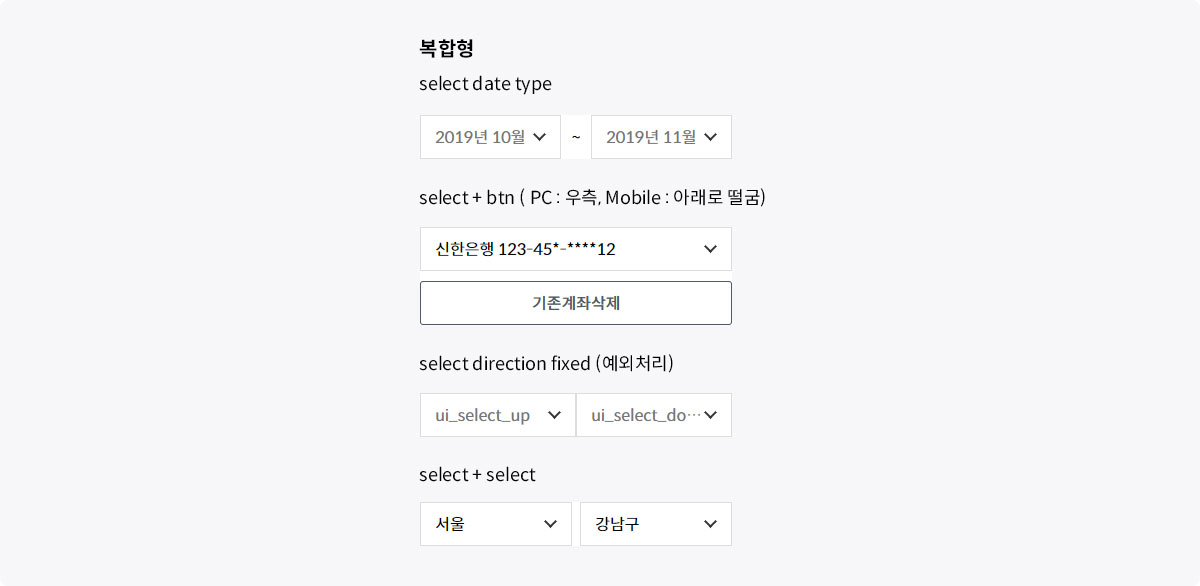Image resolution: width=1200 pixels, height=586 pixels.
Task: Click the "select direction fixed (예외처리)" label
Action: click(x=546, y=363)
